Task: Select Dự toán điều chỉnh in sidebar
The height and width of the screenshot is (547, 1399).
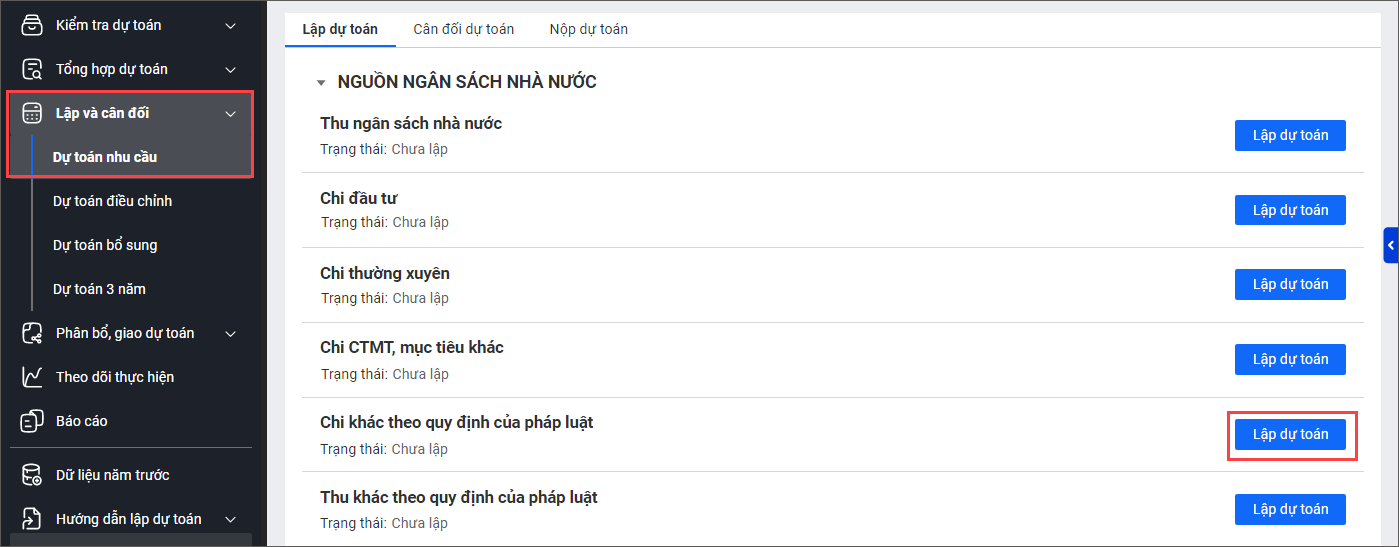Action: [112, 201]
